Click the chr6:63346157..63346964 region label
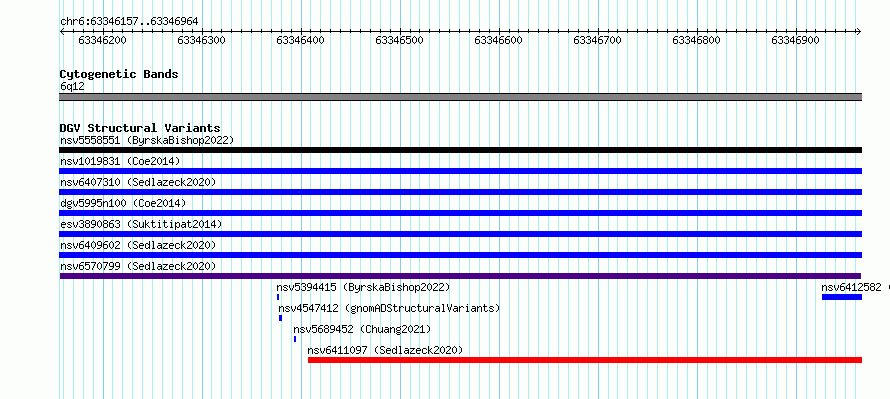Viewport: 890px width, 399px height. (129, 21)
